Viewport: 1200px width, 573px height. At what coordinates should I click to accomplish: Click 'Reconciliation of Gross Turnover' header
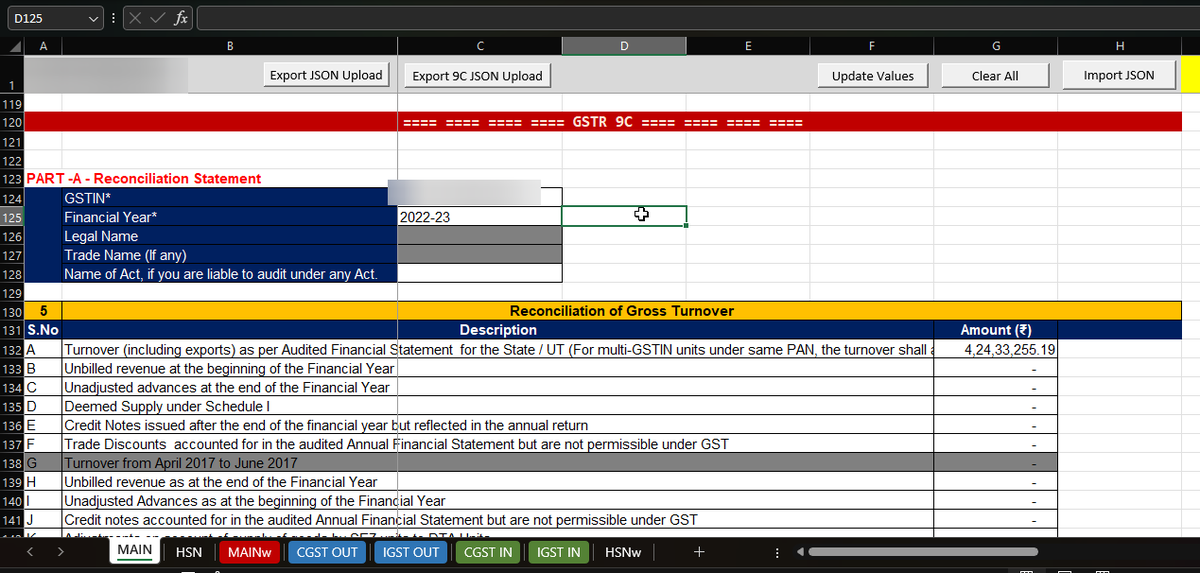(x=622, y=311)
